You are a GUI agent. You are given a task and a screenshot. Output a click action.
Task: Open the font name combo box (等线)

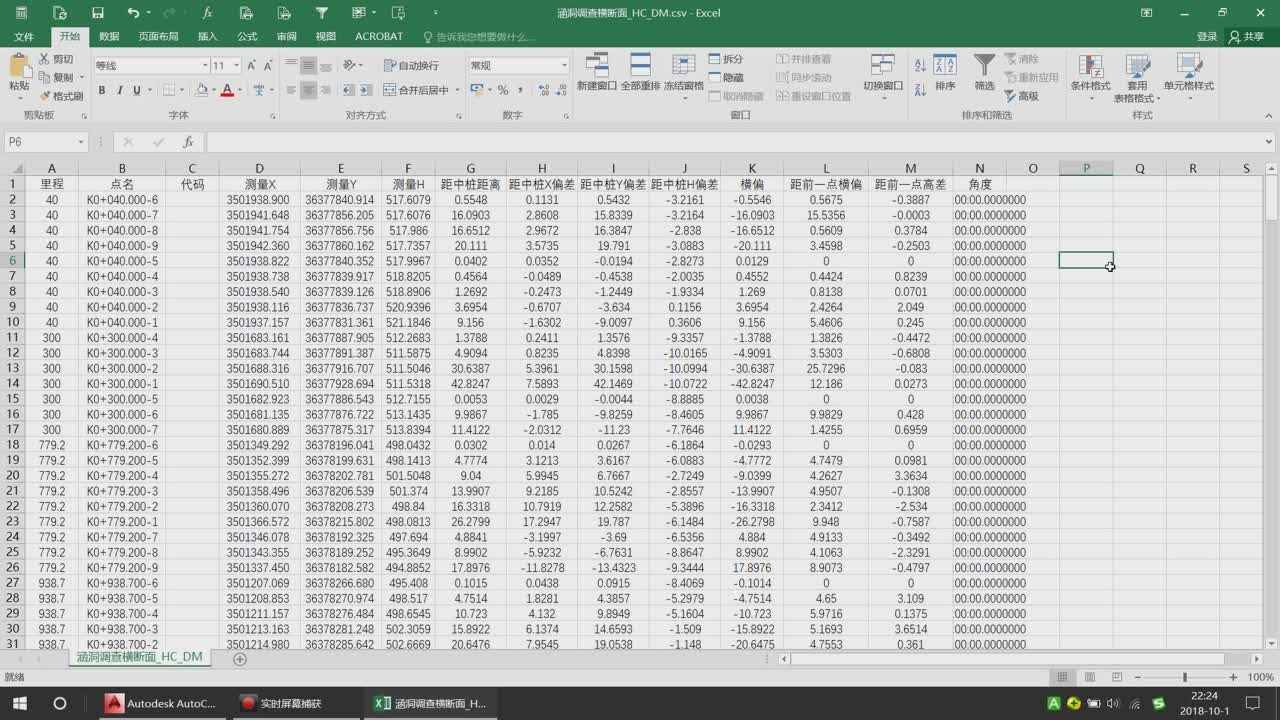pyautogui.click(x=151, y=65)
